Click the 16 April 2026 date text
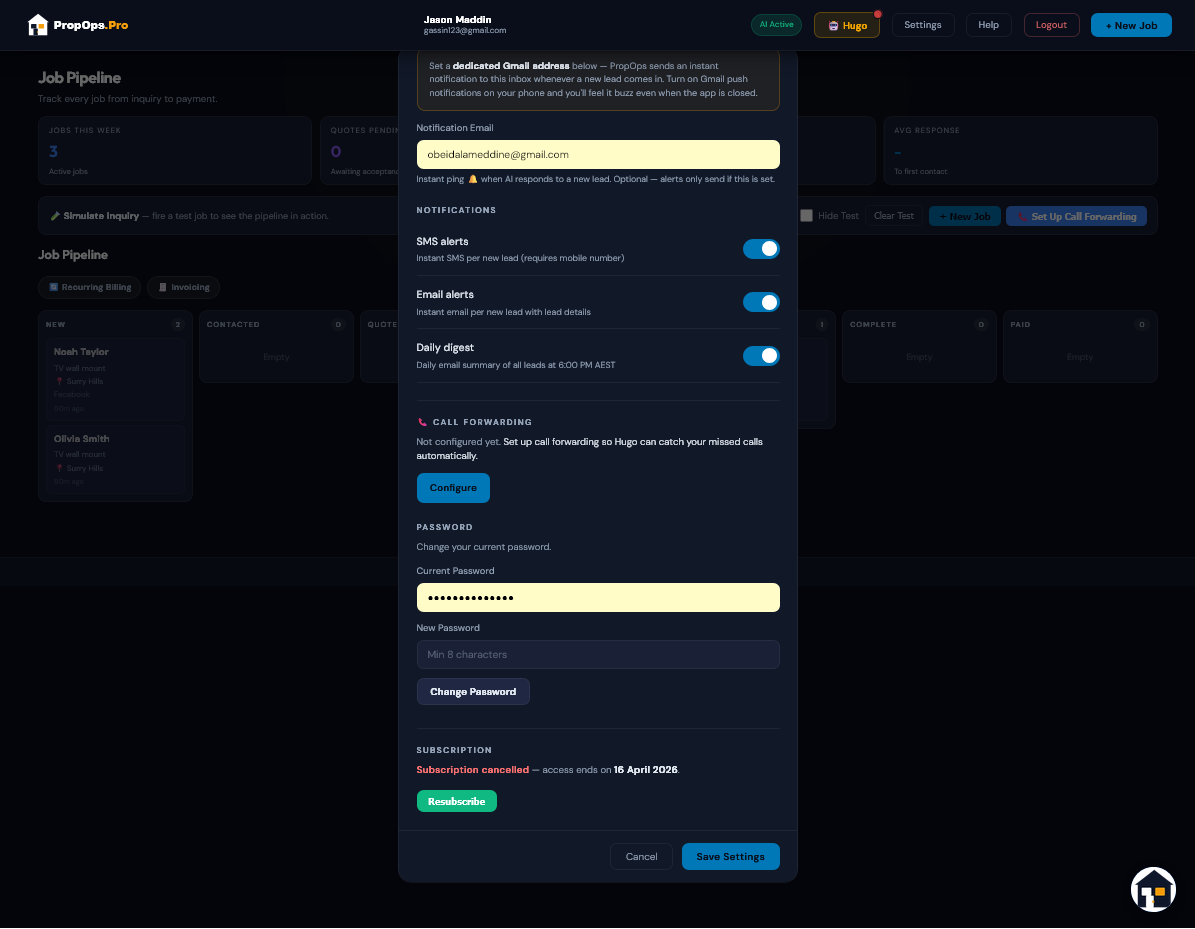This screenshot has width=1195, height=929. tap(646, 770)
